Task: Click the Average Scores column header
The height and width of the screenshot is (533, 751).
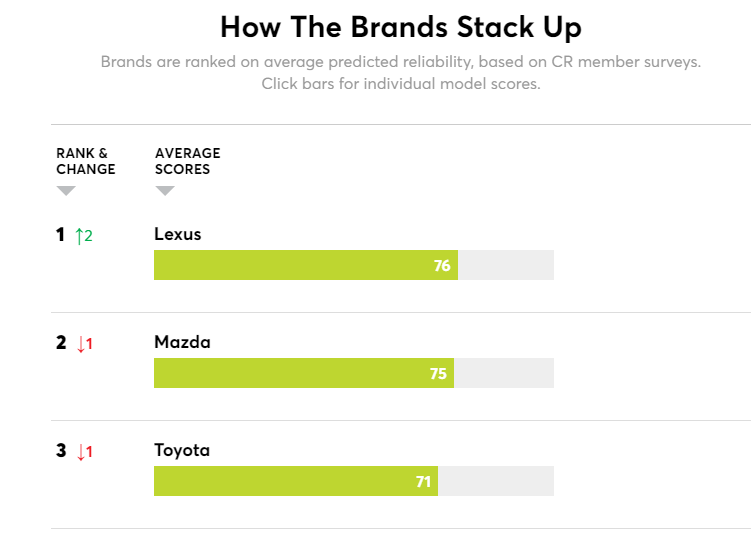Action: pyautogui.click(x=188, y=161)
